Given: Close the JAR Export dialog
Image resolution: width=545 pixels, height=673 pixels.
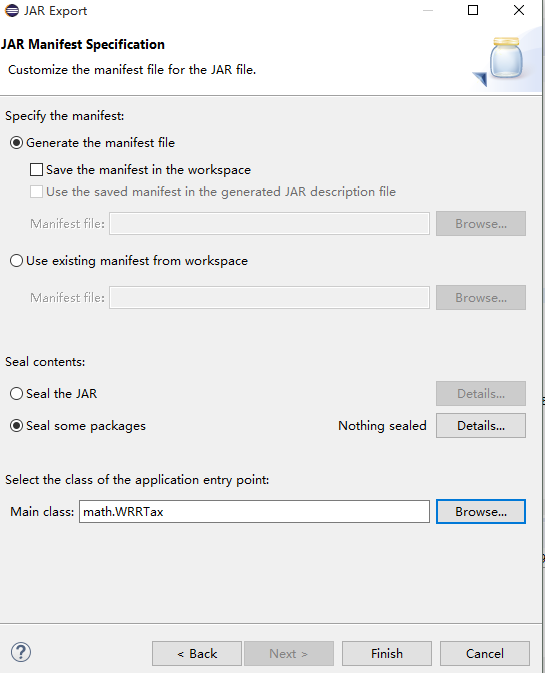Looking at the screenshot, I should (x=519, y=10).
